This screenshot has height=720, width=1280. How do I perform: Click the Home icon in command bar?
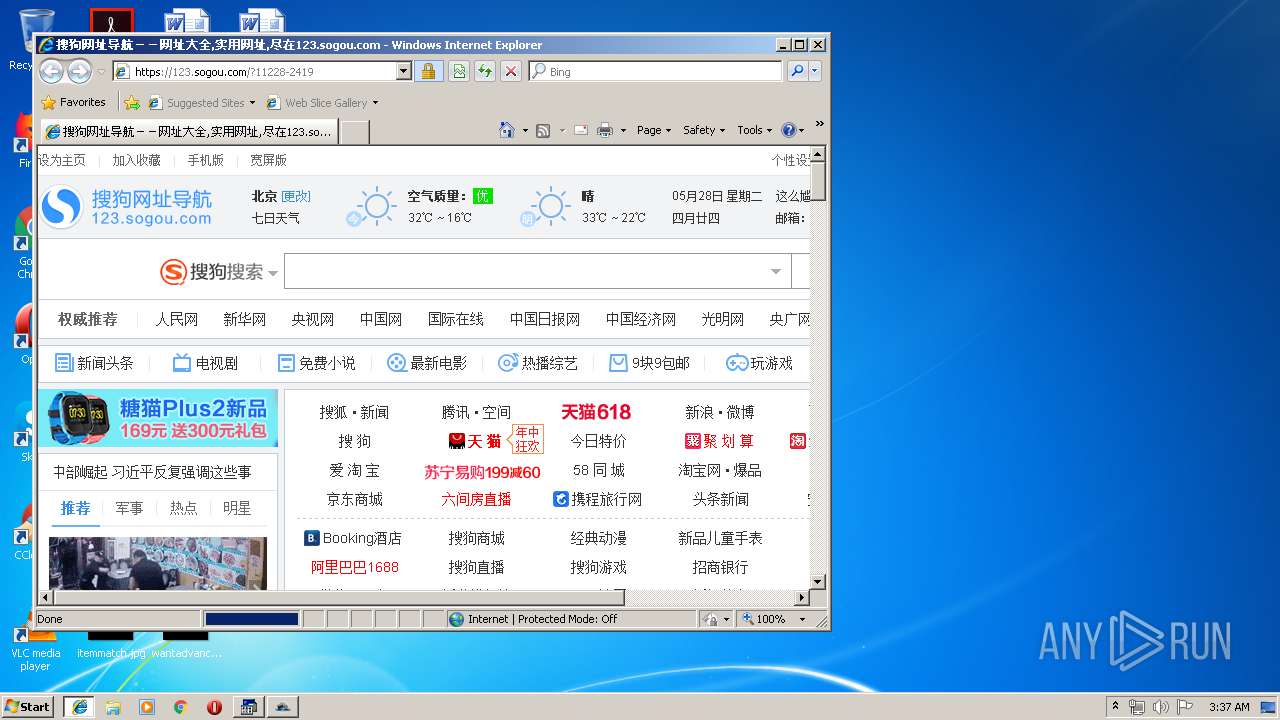click(507, 130)
